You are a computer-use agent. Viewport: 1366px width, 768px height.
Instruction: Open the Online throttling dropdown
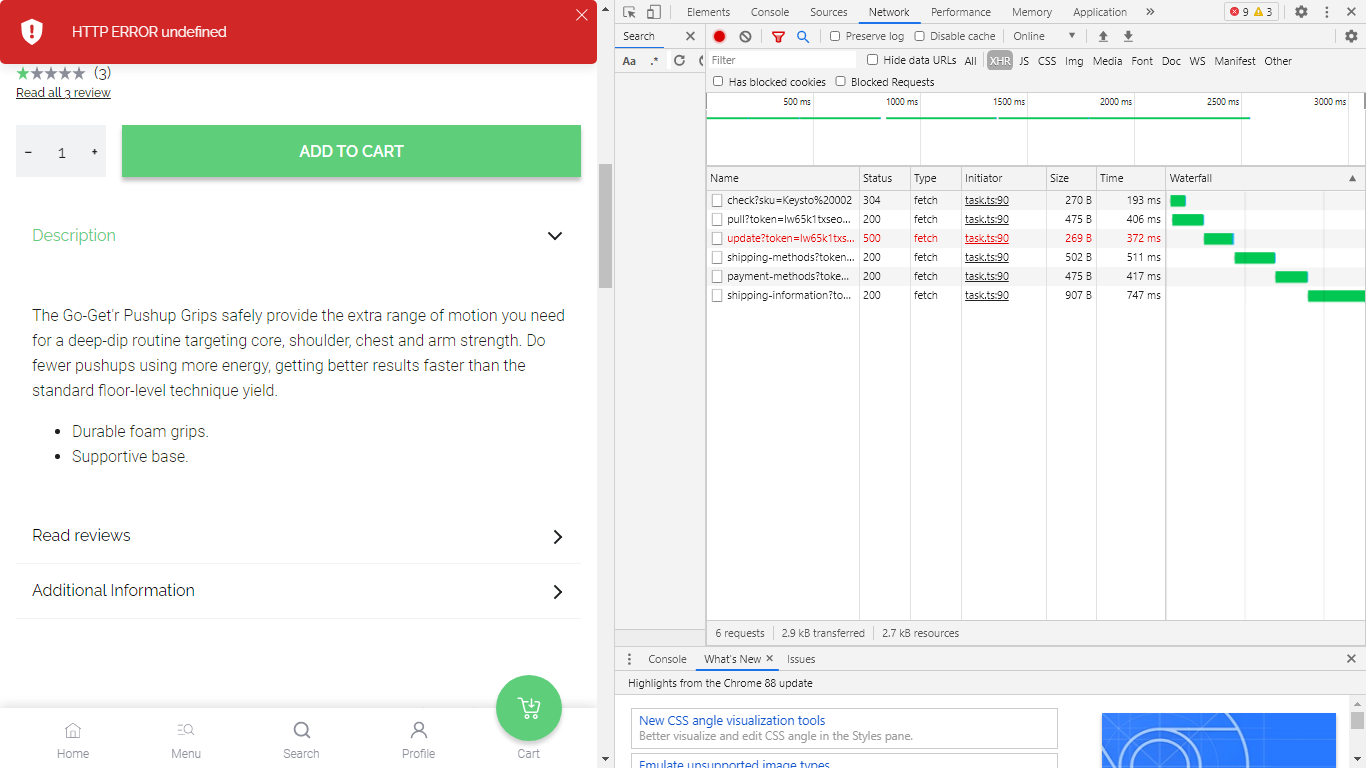coord(1040,35)
